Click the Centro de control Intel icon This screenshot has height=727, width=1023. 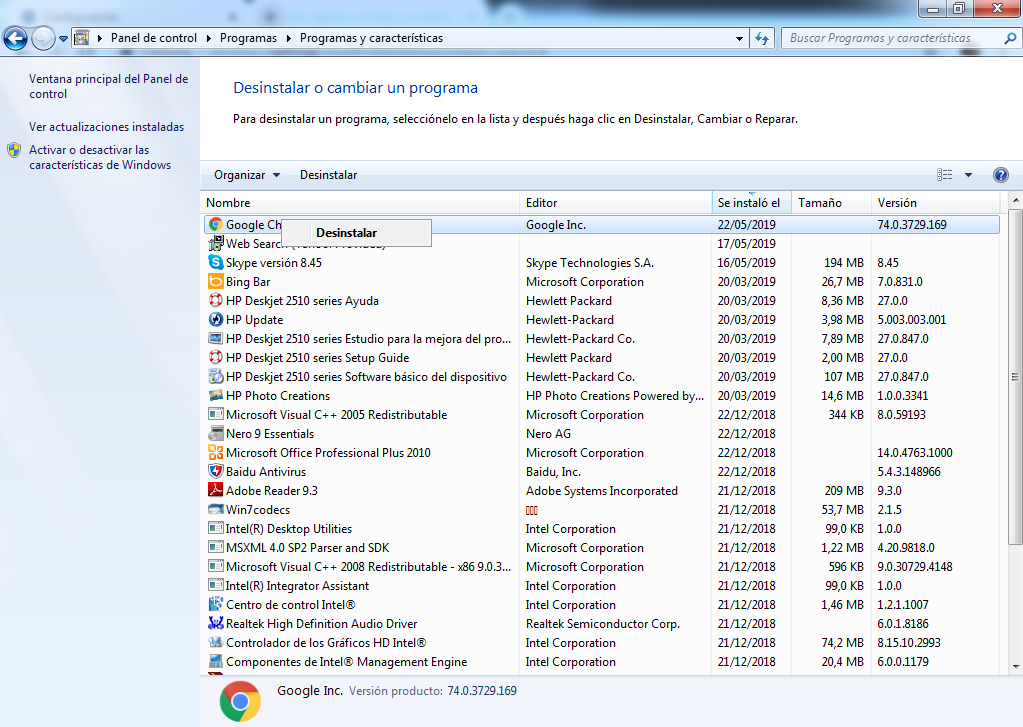point(215,604)
